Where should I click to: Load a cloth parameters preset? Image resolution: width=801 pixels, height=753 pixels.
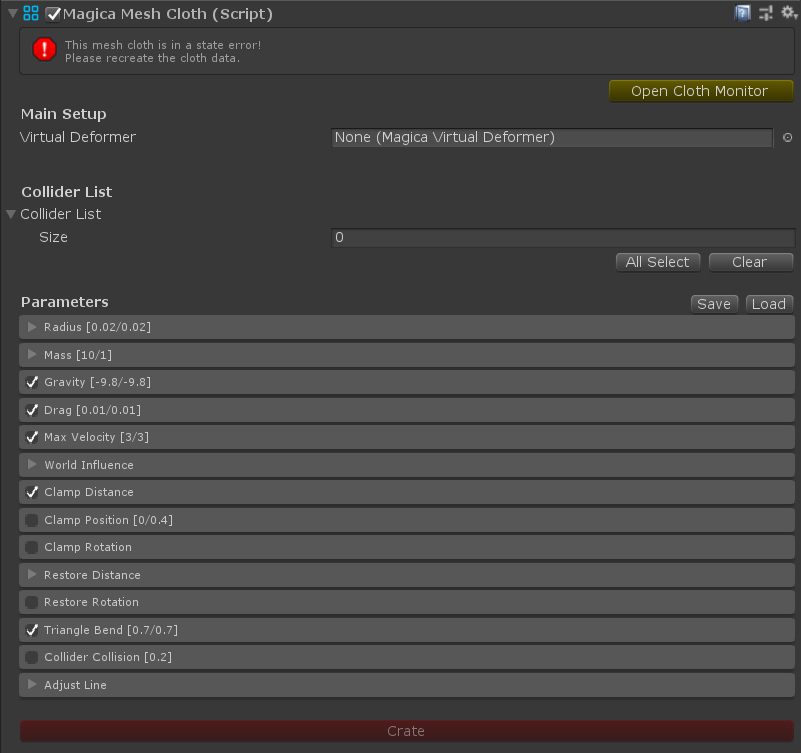click(769, 304)
